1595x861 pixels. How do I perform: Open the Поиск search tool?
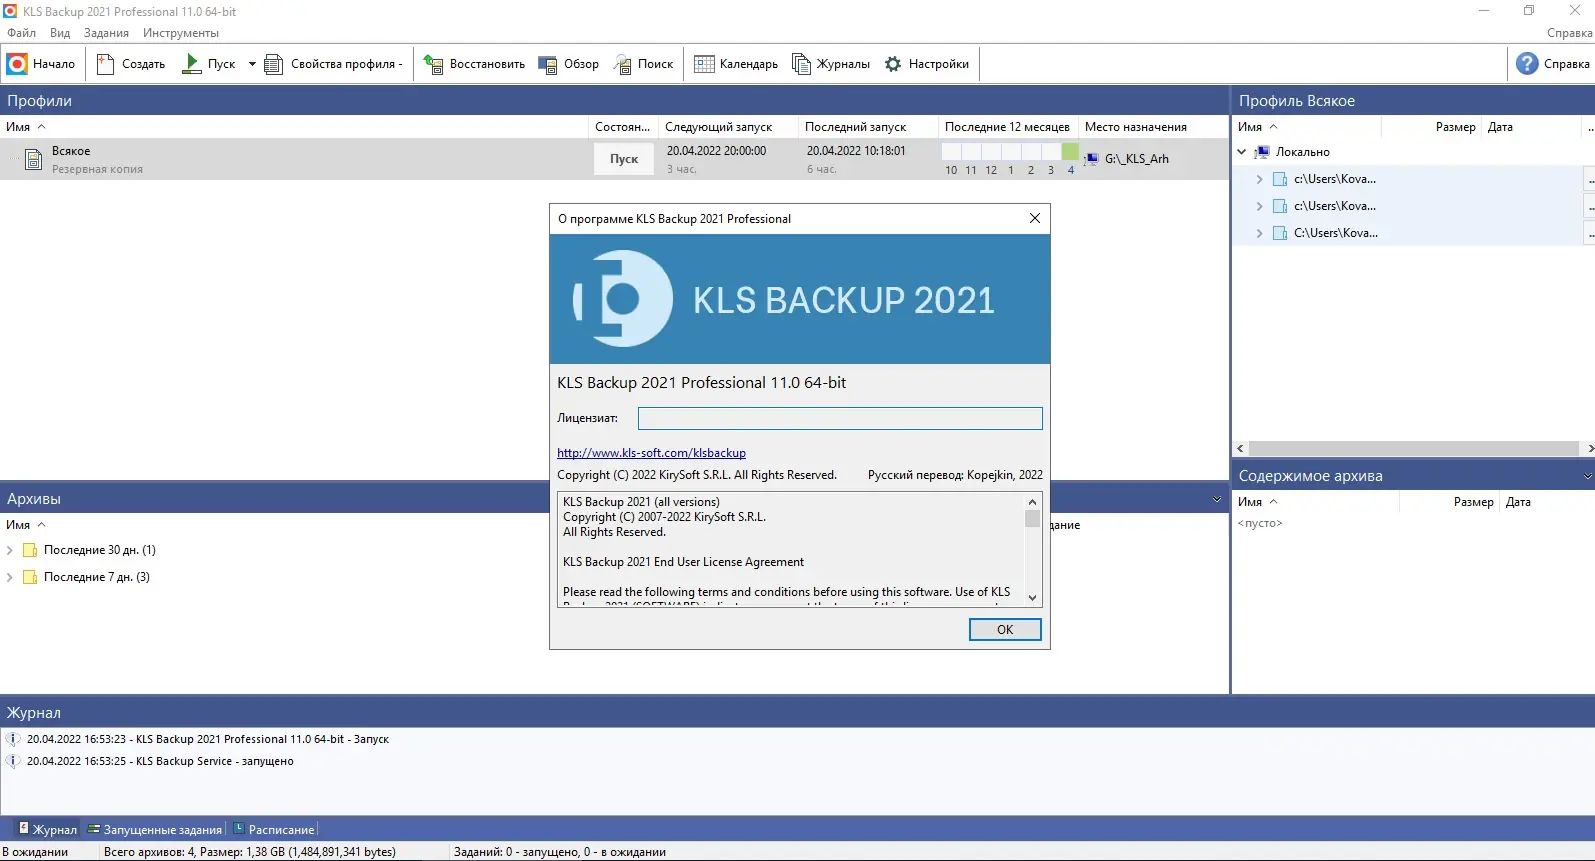pos(643,64)
